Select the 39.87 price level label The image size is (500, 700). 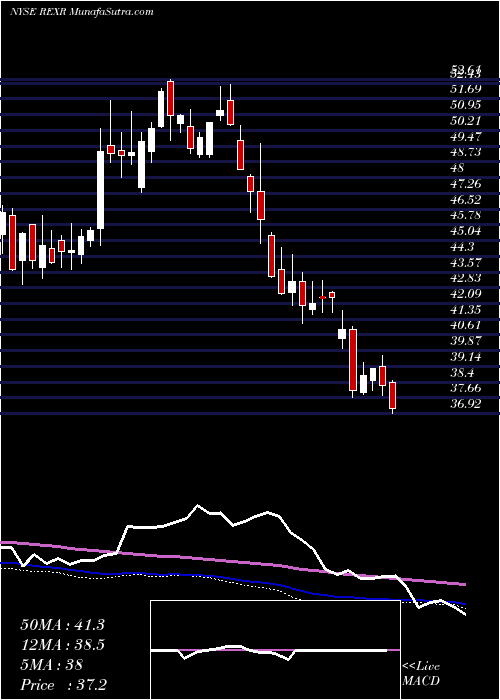tap(465, 341)
